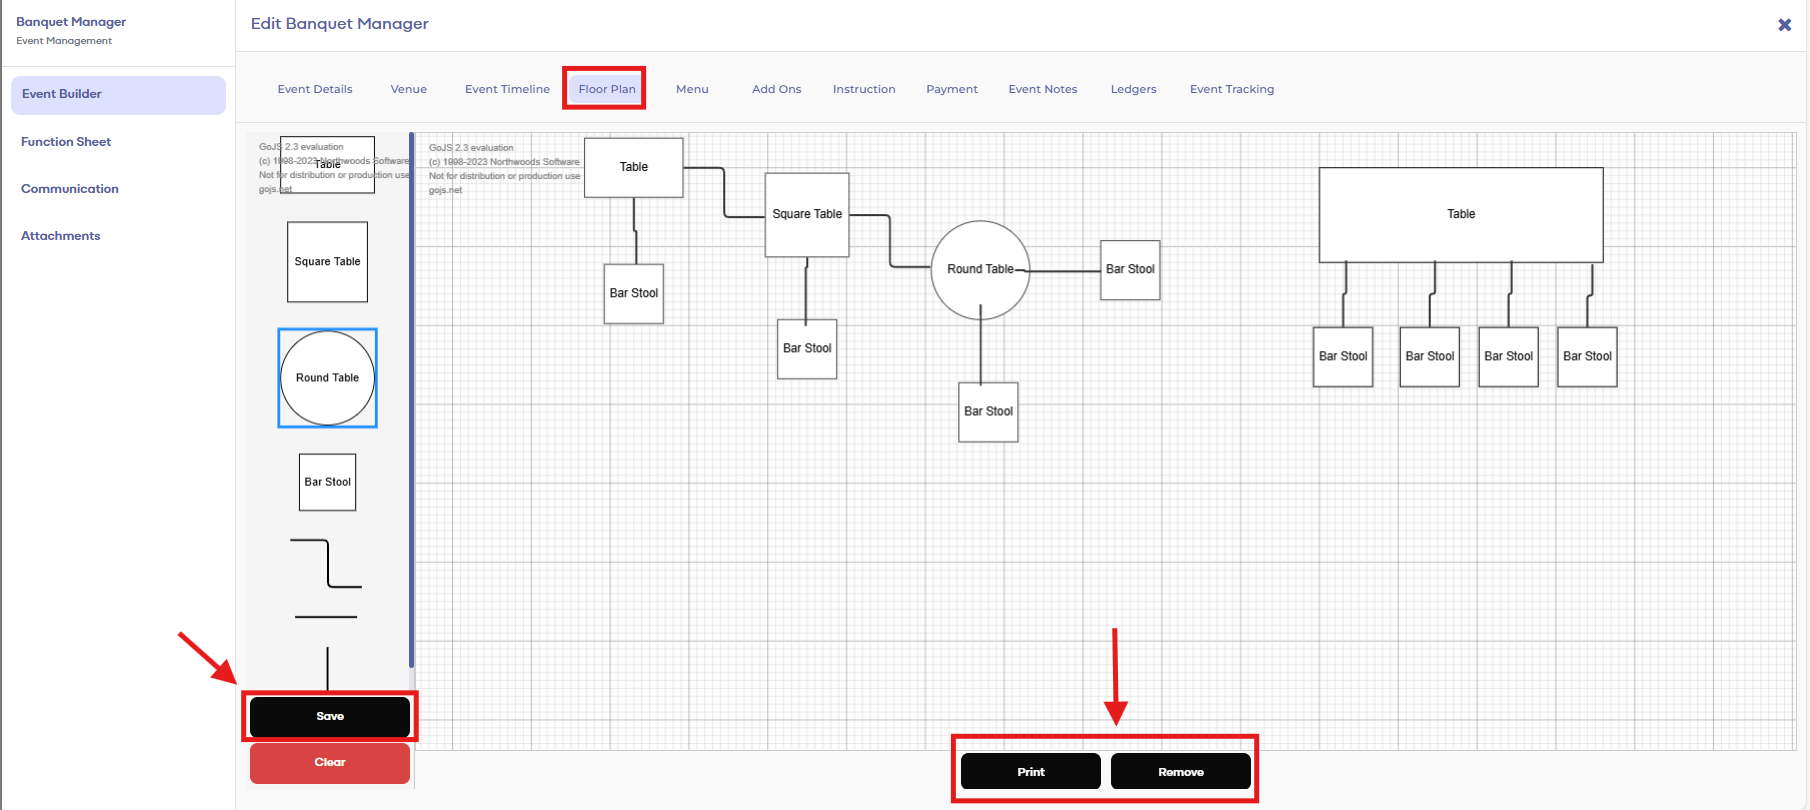
Task: Click the Remove button
Action: (x=1180, y=772)
